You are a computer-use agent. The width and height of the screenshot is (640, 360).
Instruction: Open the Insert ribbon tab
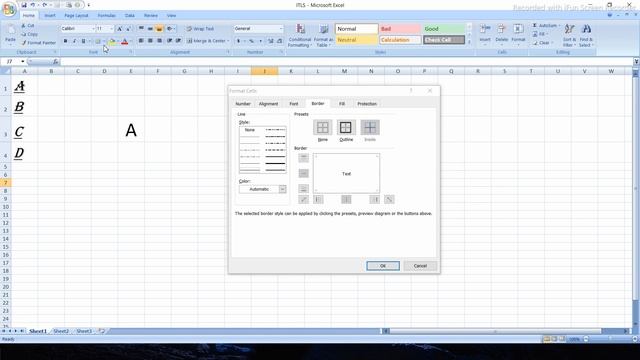coord(50,16)
